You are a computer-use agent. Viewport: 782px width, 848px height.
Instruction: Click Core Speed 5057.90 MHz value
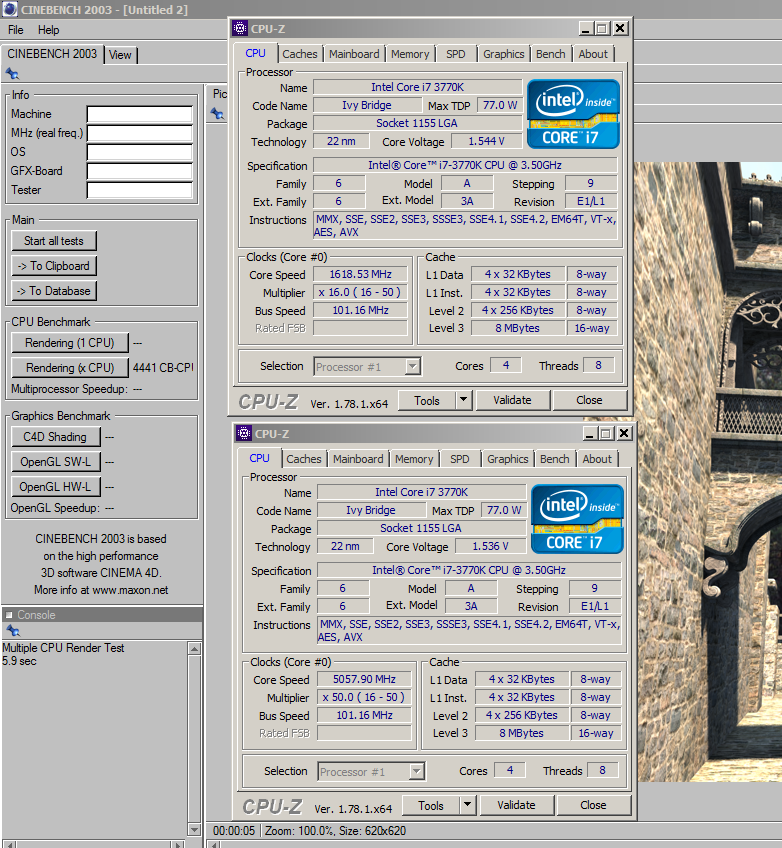[365, 679]
